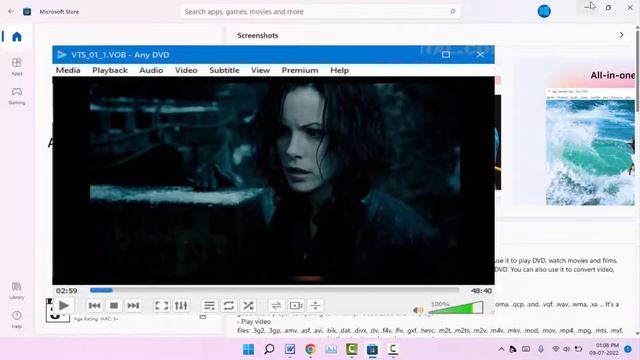640x360 pixels.
Task: Jump to the previous track in player
Action: tap(94, 305)
